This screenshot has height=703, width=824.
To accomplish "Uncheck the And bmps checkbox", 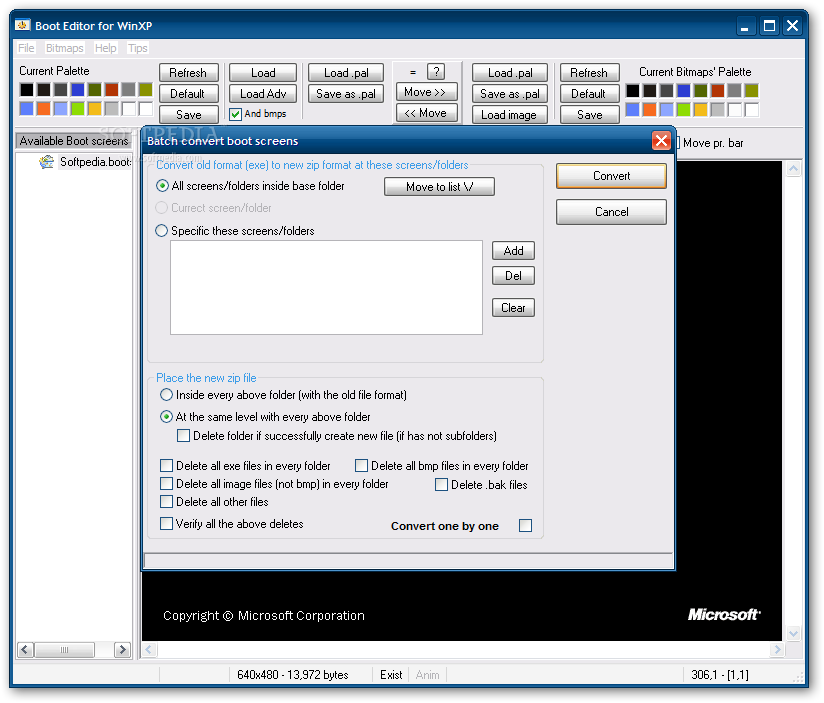I will [236, 114].
